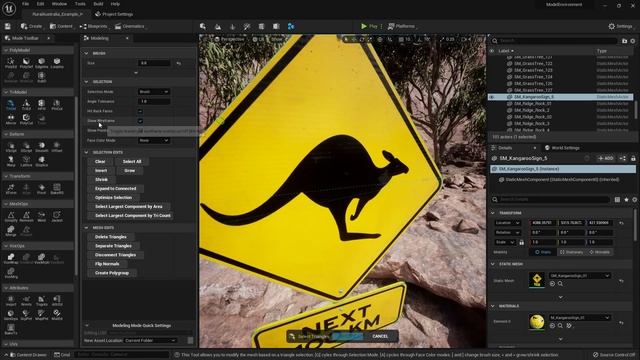Select the Mirror tool in TriModel
The image size is (640, 360).
pyautogui.click(x=11, y=119)
